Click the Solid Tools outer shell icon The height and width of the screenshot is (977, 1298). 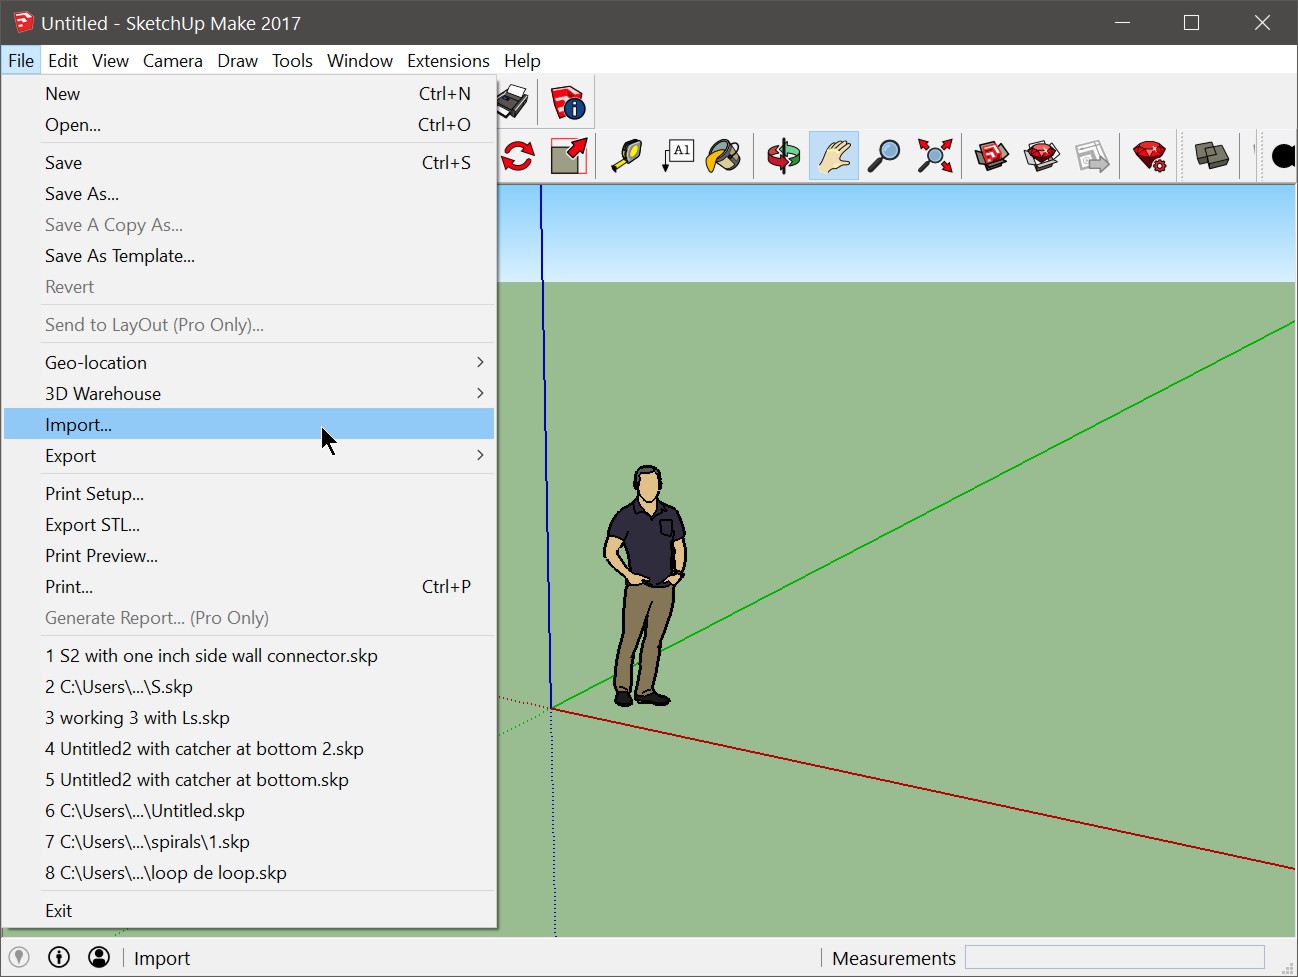[1211, 156]
